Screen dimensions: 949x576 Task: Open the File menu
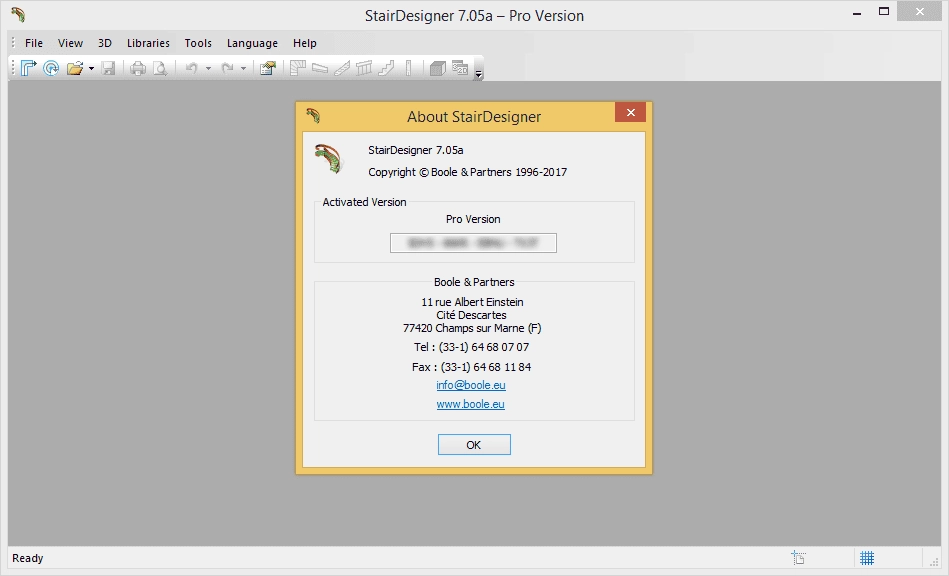coord(34,43)
